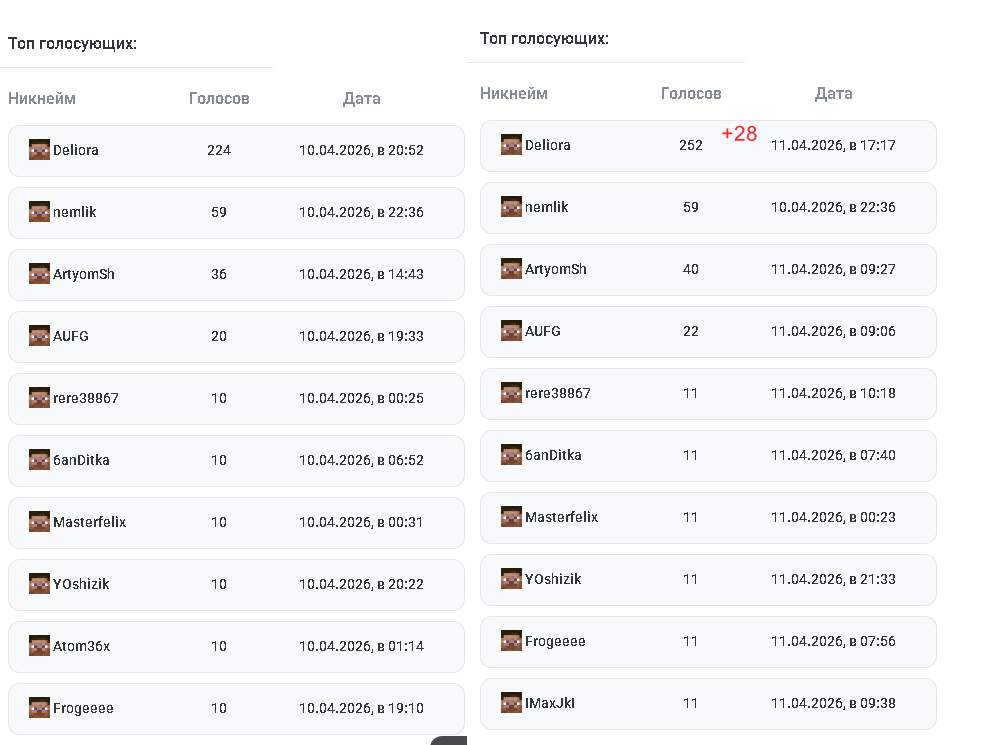Select the IMaxJkl player head avatar
The image size is (1002, 745).
tap(511, 703)
